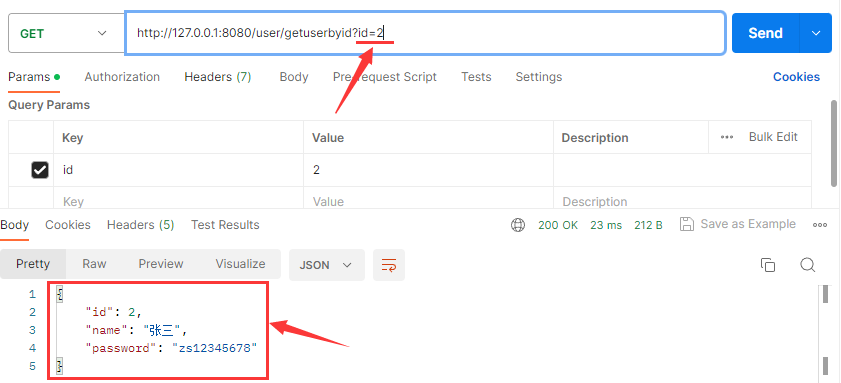Click the 23 ms response time
The height and width of the screenshot is (383, 841).
[x=606, y=225]
